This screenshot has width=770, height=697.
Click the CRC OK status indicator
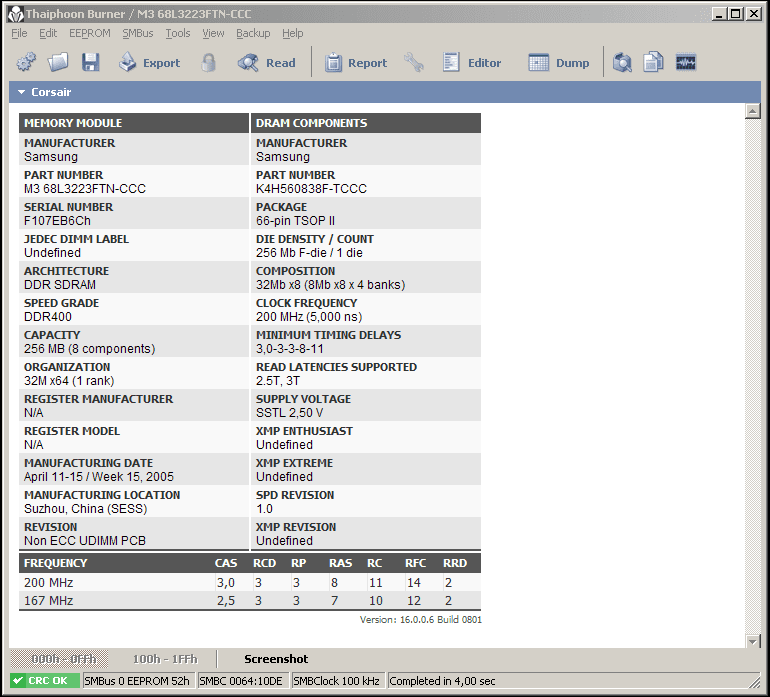(x=45, y=681)
